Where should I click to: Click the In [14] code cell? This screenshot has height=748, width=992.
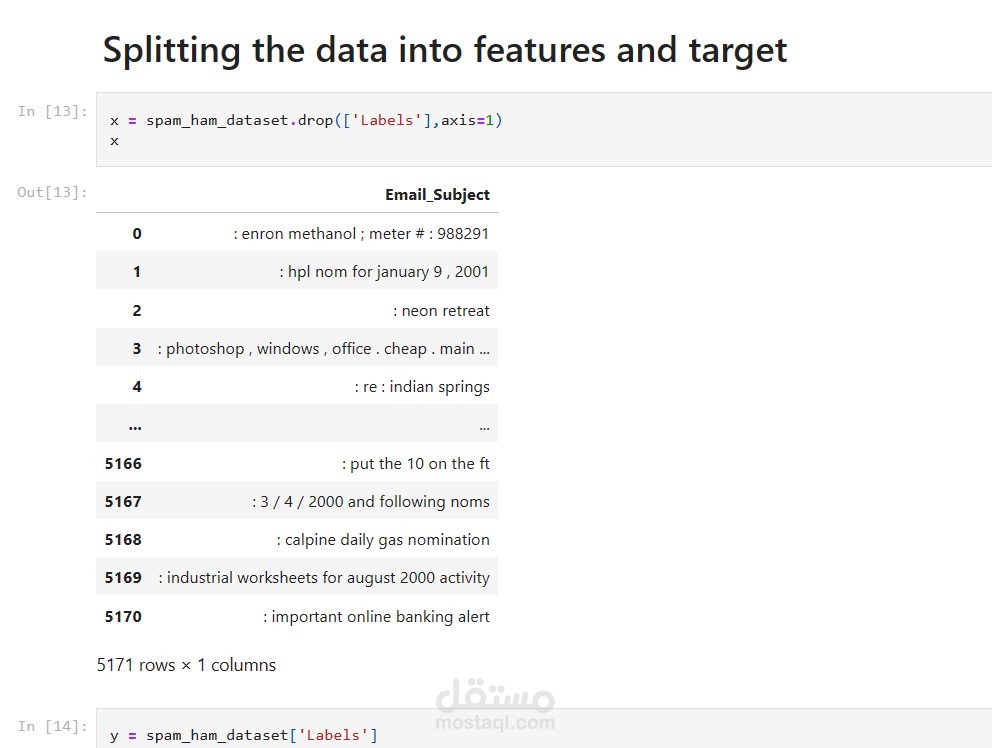click(x=544, y=728)
